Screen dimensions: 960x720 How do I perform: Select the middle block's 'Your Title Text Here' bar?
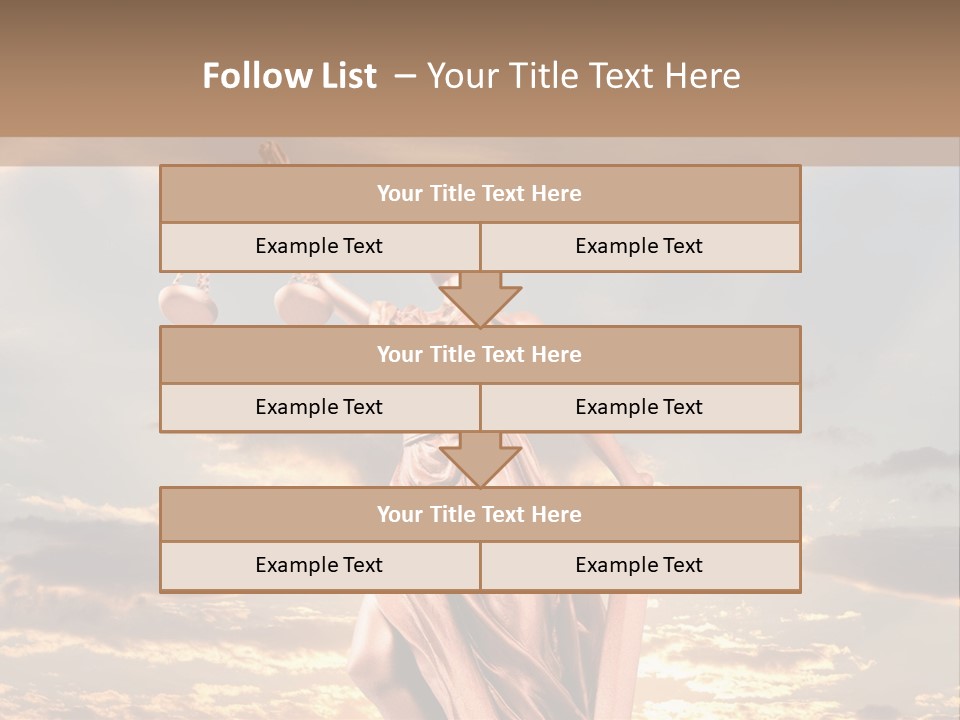[479, 354]
